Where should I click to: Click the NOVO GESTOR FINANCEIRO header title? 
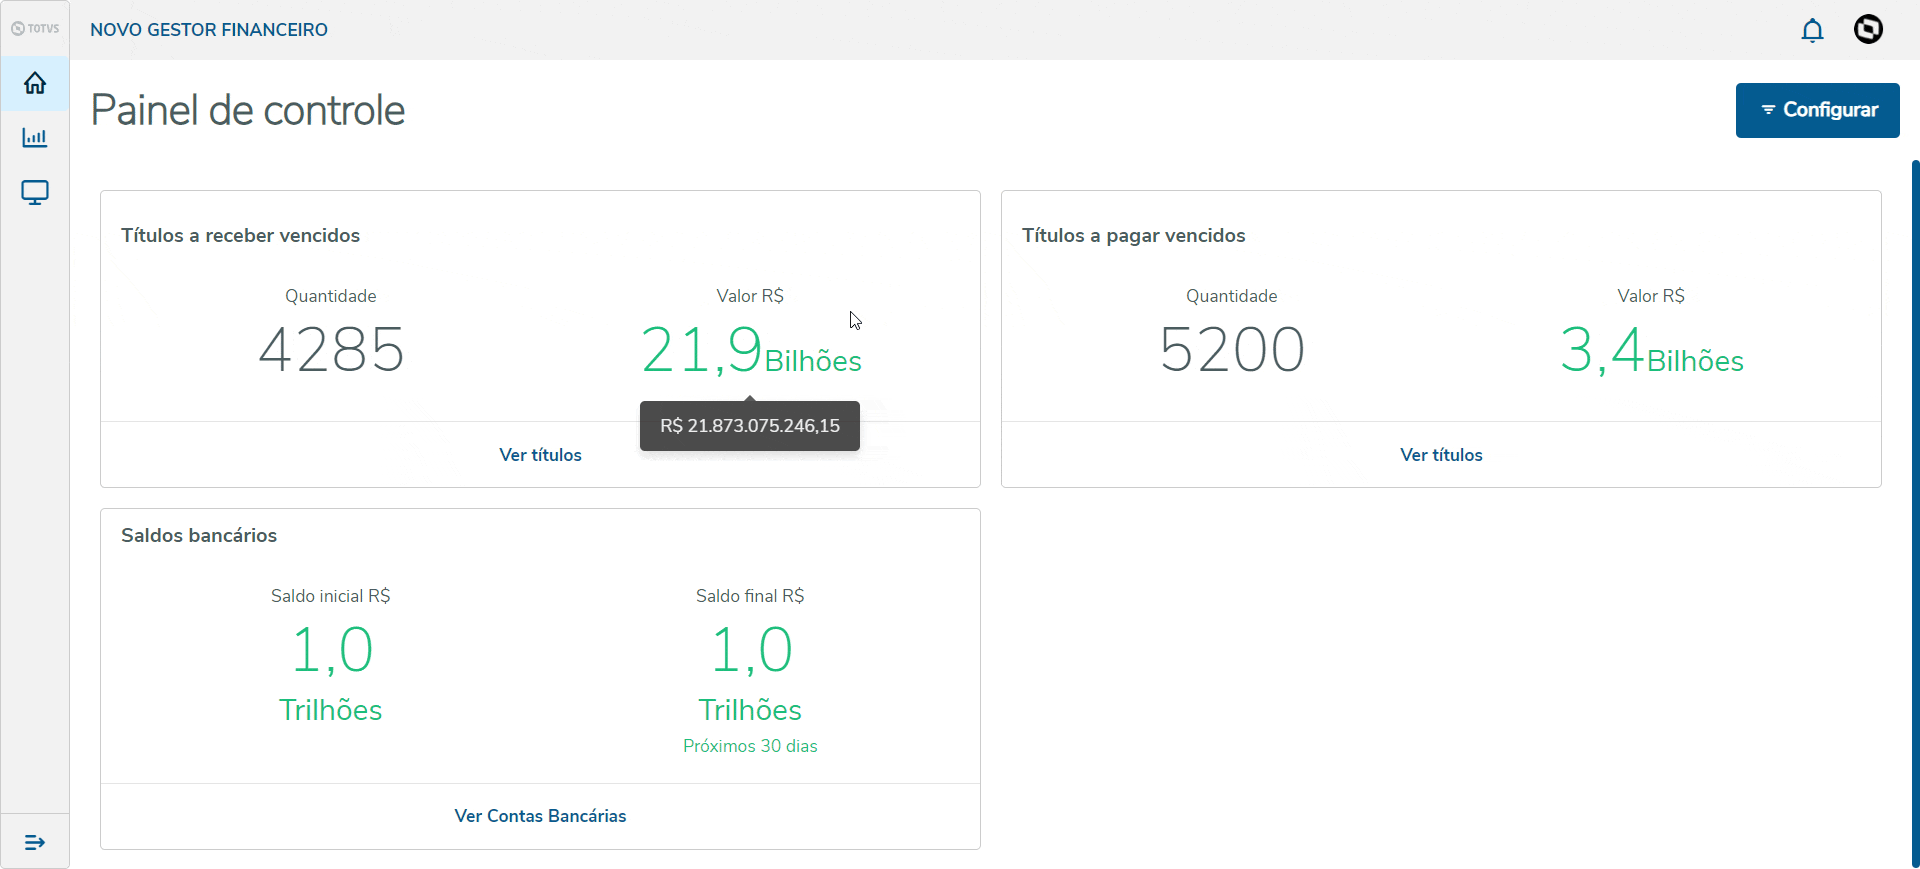209,30
